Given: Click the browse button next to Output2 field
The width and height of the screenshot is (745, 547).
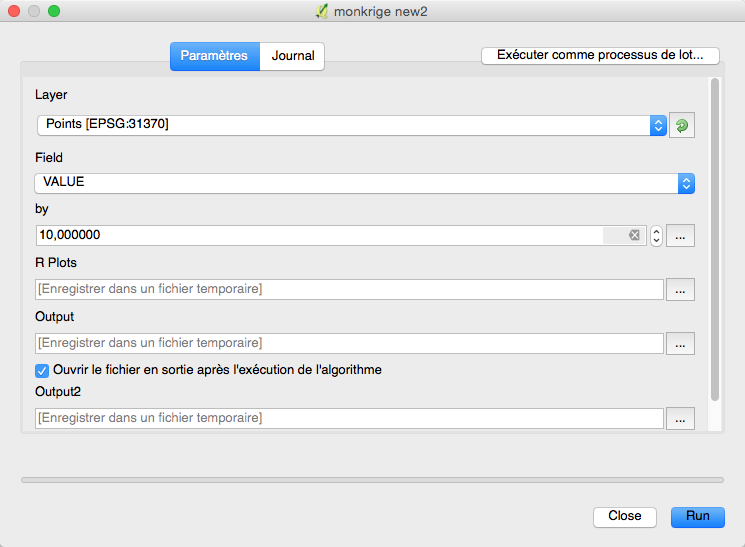Looking at the screenshot, I should [680, 418].
